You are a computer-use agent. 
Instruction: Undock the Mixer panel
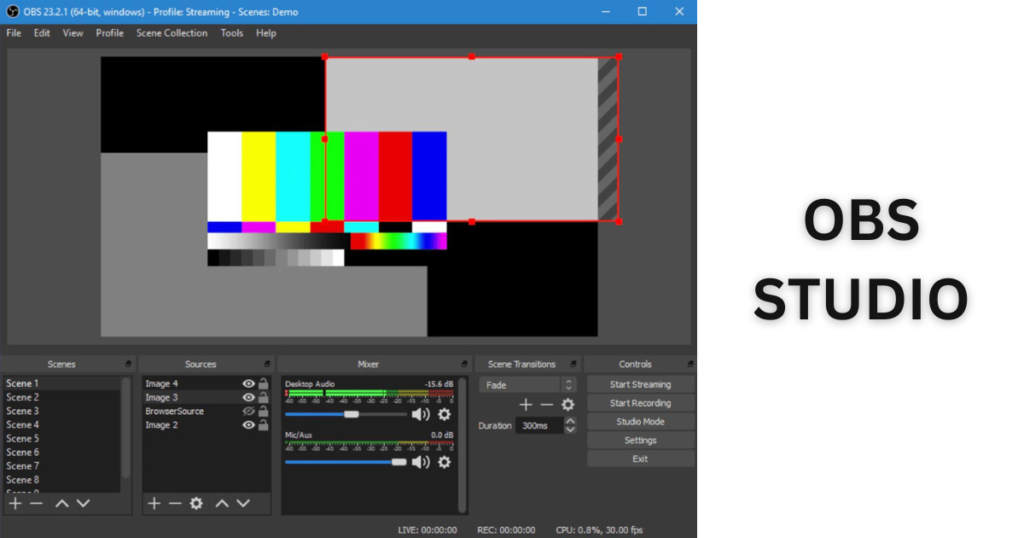point(464,364)
